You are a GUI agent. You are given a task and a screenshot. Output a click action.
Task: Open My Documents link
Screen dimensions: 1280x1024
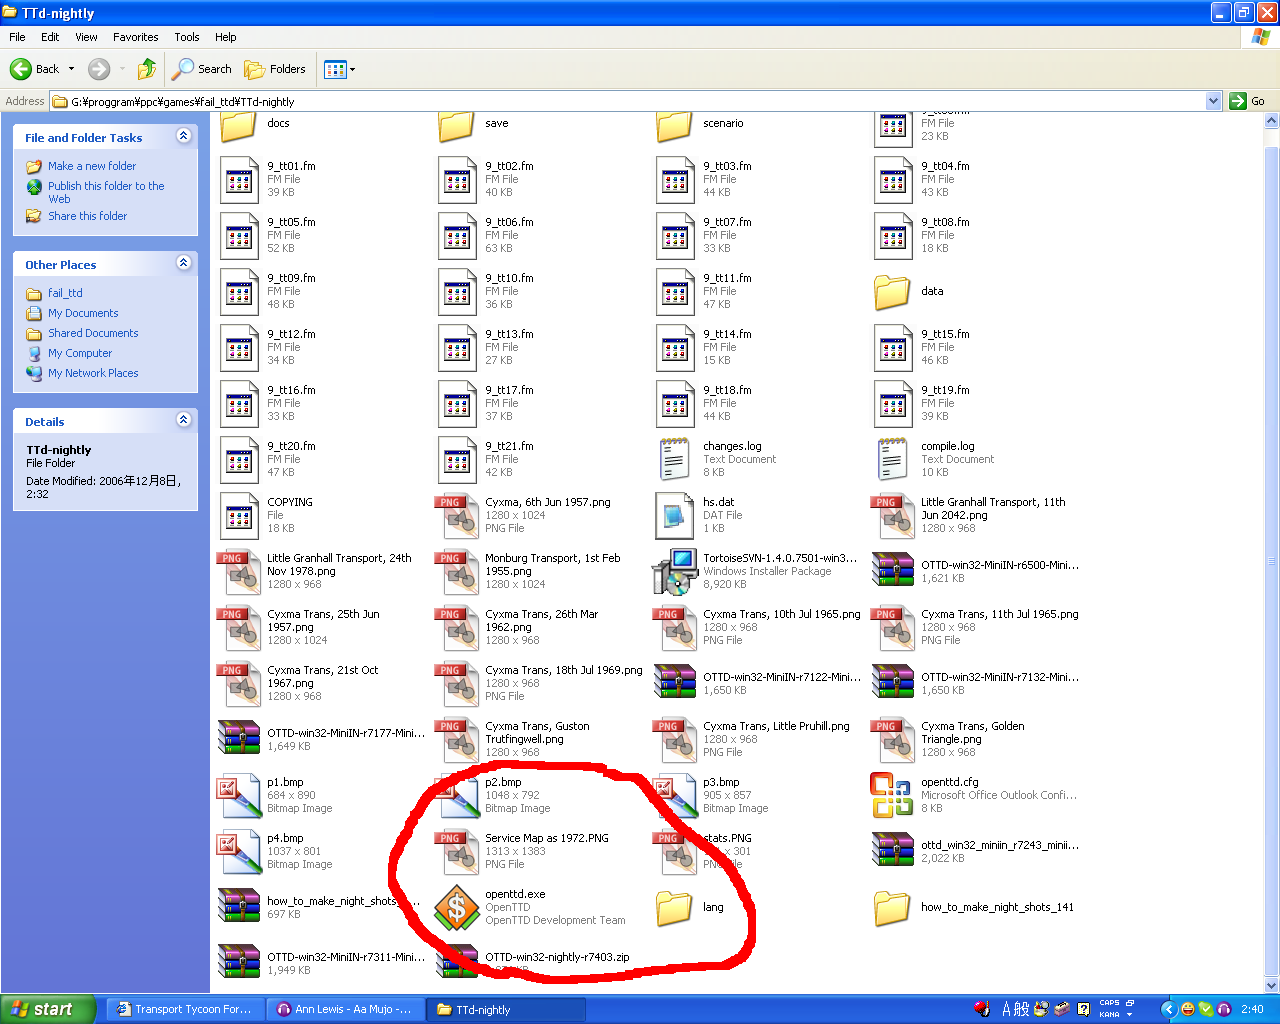tap(83, 313)
